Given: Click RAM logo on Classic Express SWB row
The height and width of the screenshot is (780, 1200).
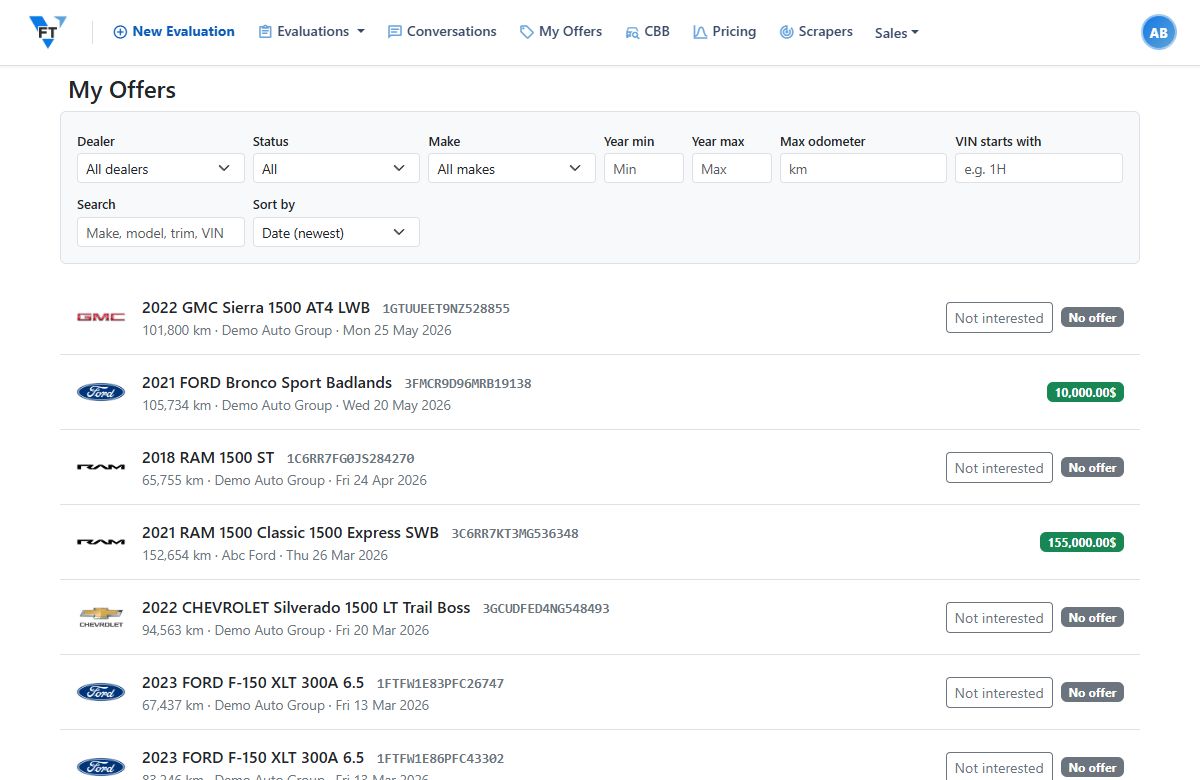Looking at the screenshot, I should point(101,542).
